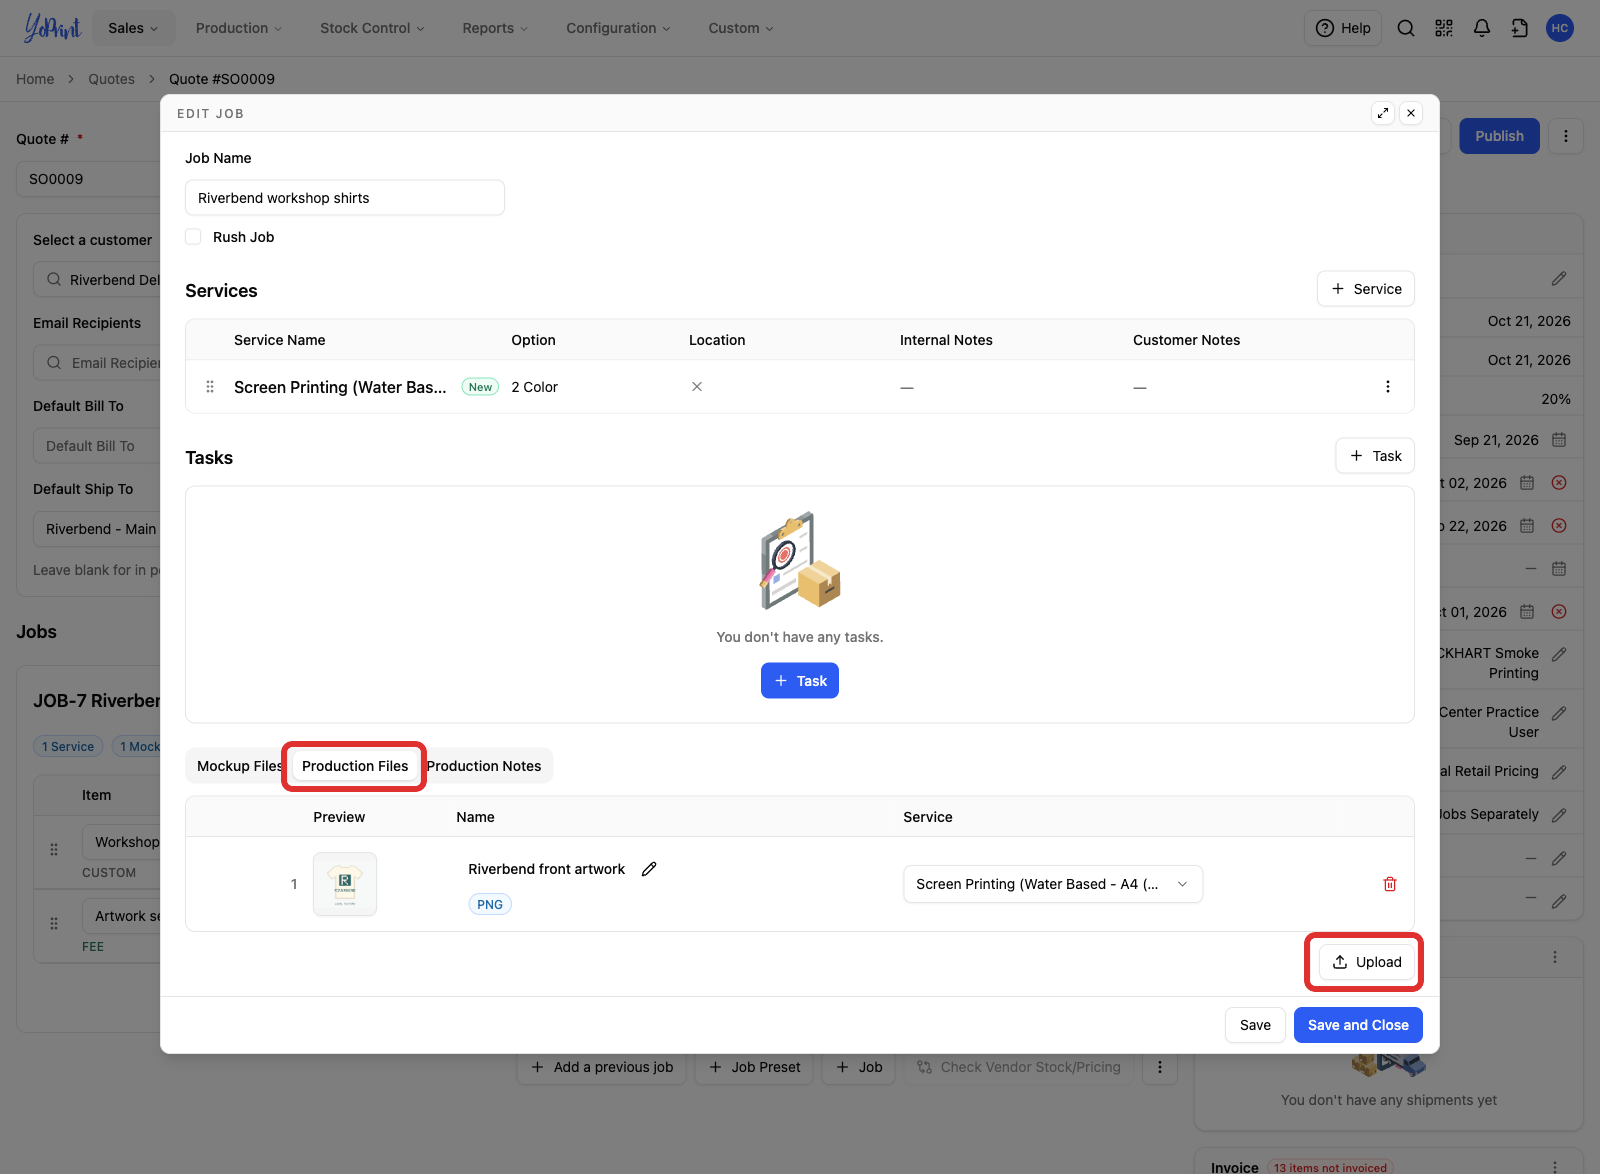Viewport: 1600px width, 1174px height.
Task: Click the Save button
Action: (x=1255, y=1025)
